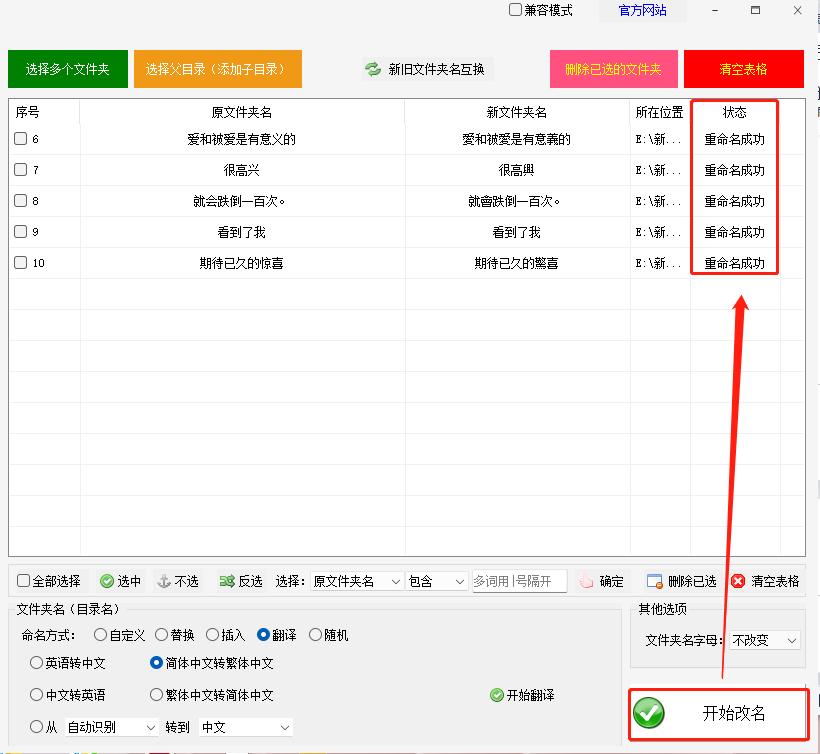The width and height of the screenshot is (820, 754).
Task: Click the anchor-shaped 不选 icon
Action: (163, 580)
